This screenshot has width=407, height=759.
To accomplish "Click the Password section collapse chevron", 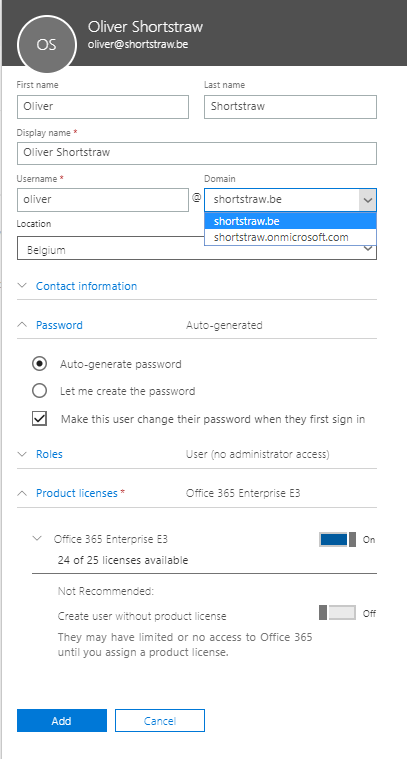I will click(x=22, y=325).
